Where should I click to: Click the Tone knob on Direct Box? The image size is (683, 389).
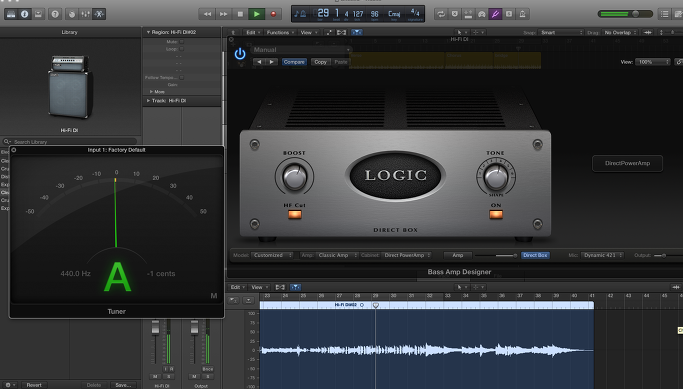(x=496, y=177)
